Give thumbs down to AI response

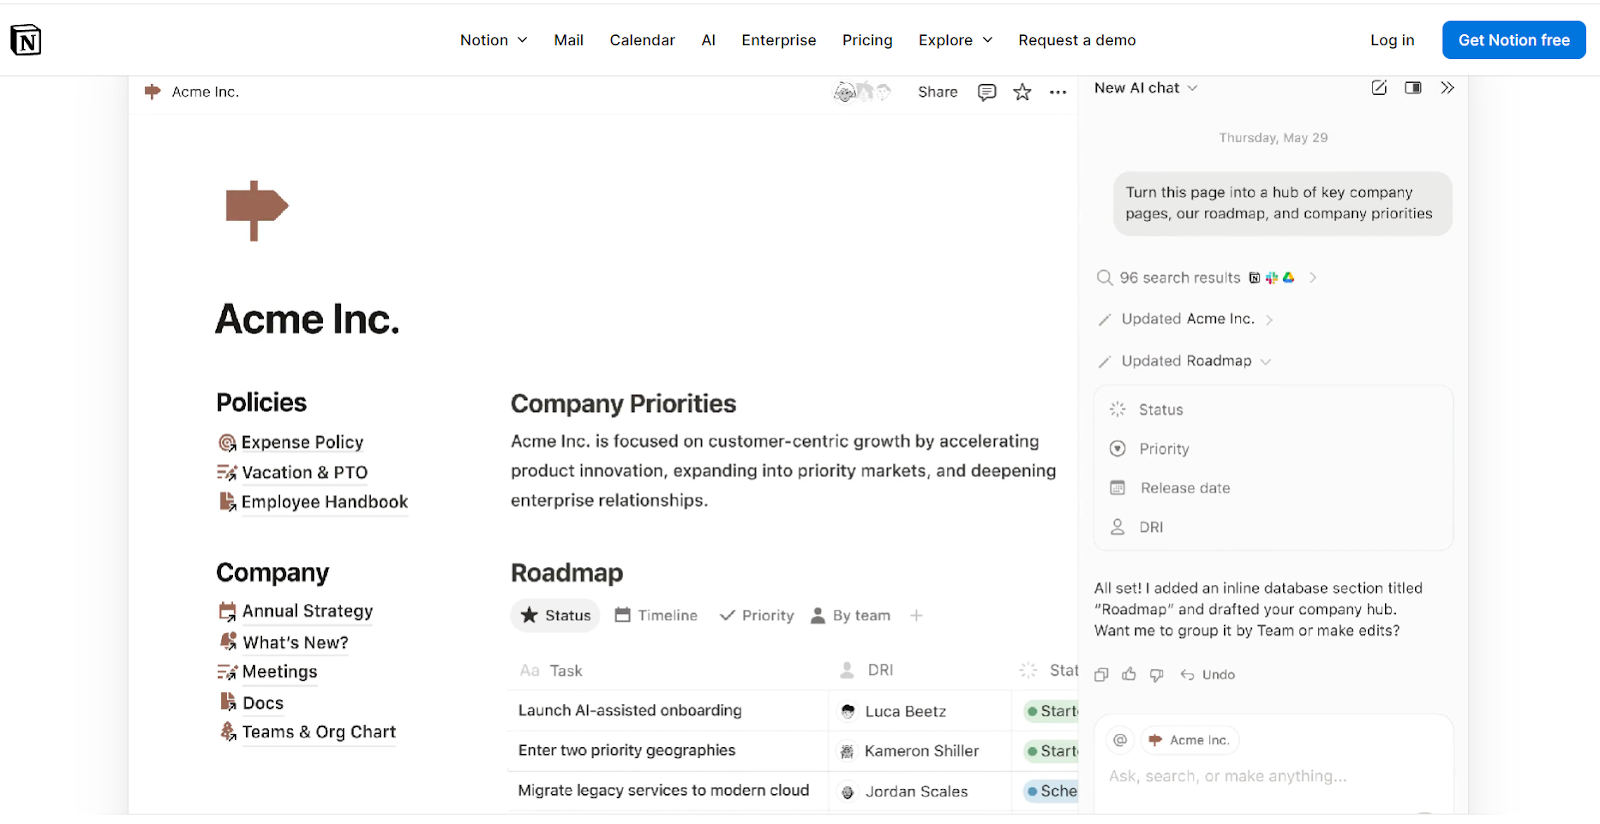pos(1157,675)
